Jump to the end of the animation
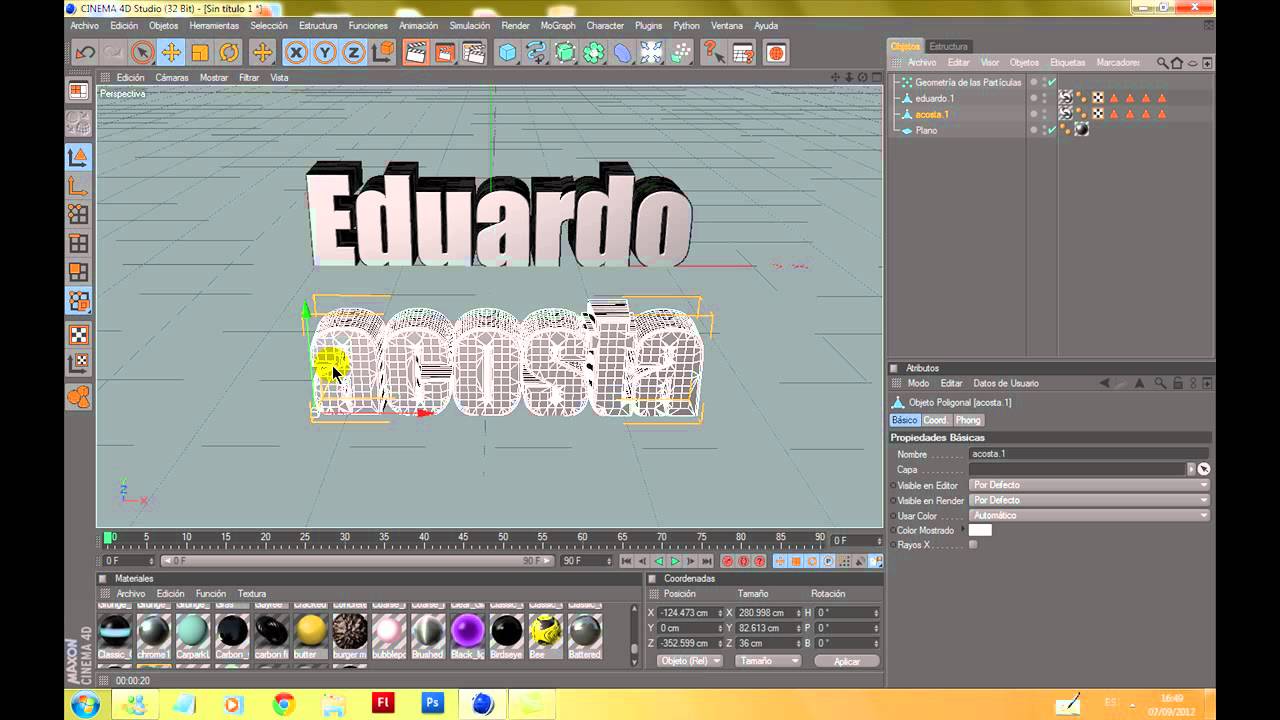 706,561
